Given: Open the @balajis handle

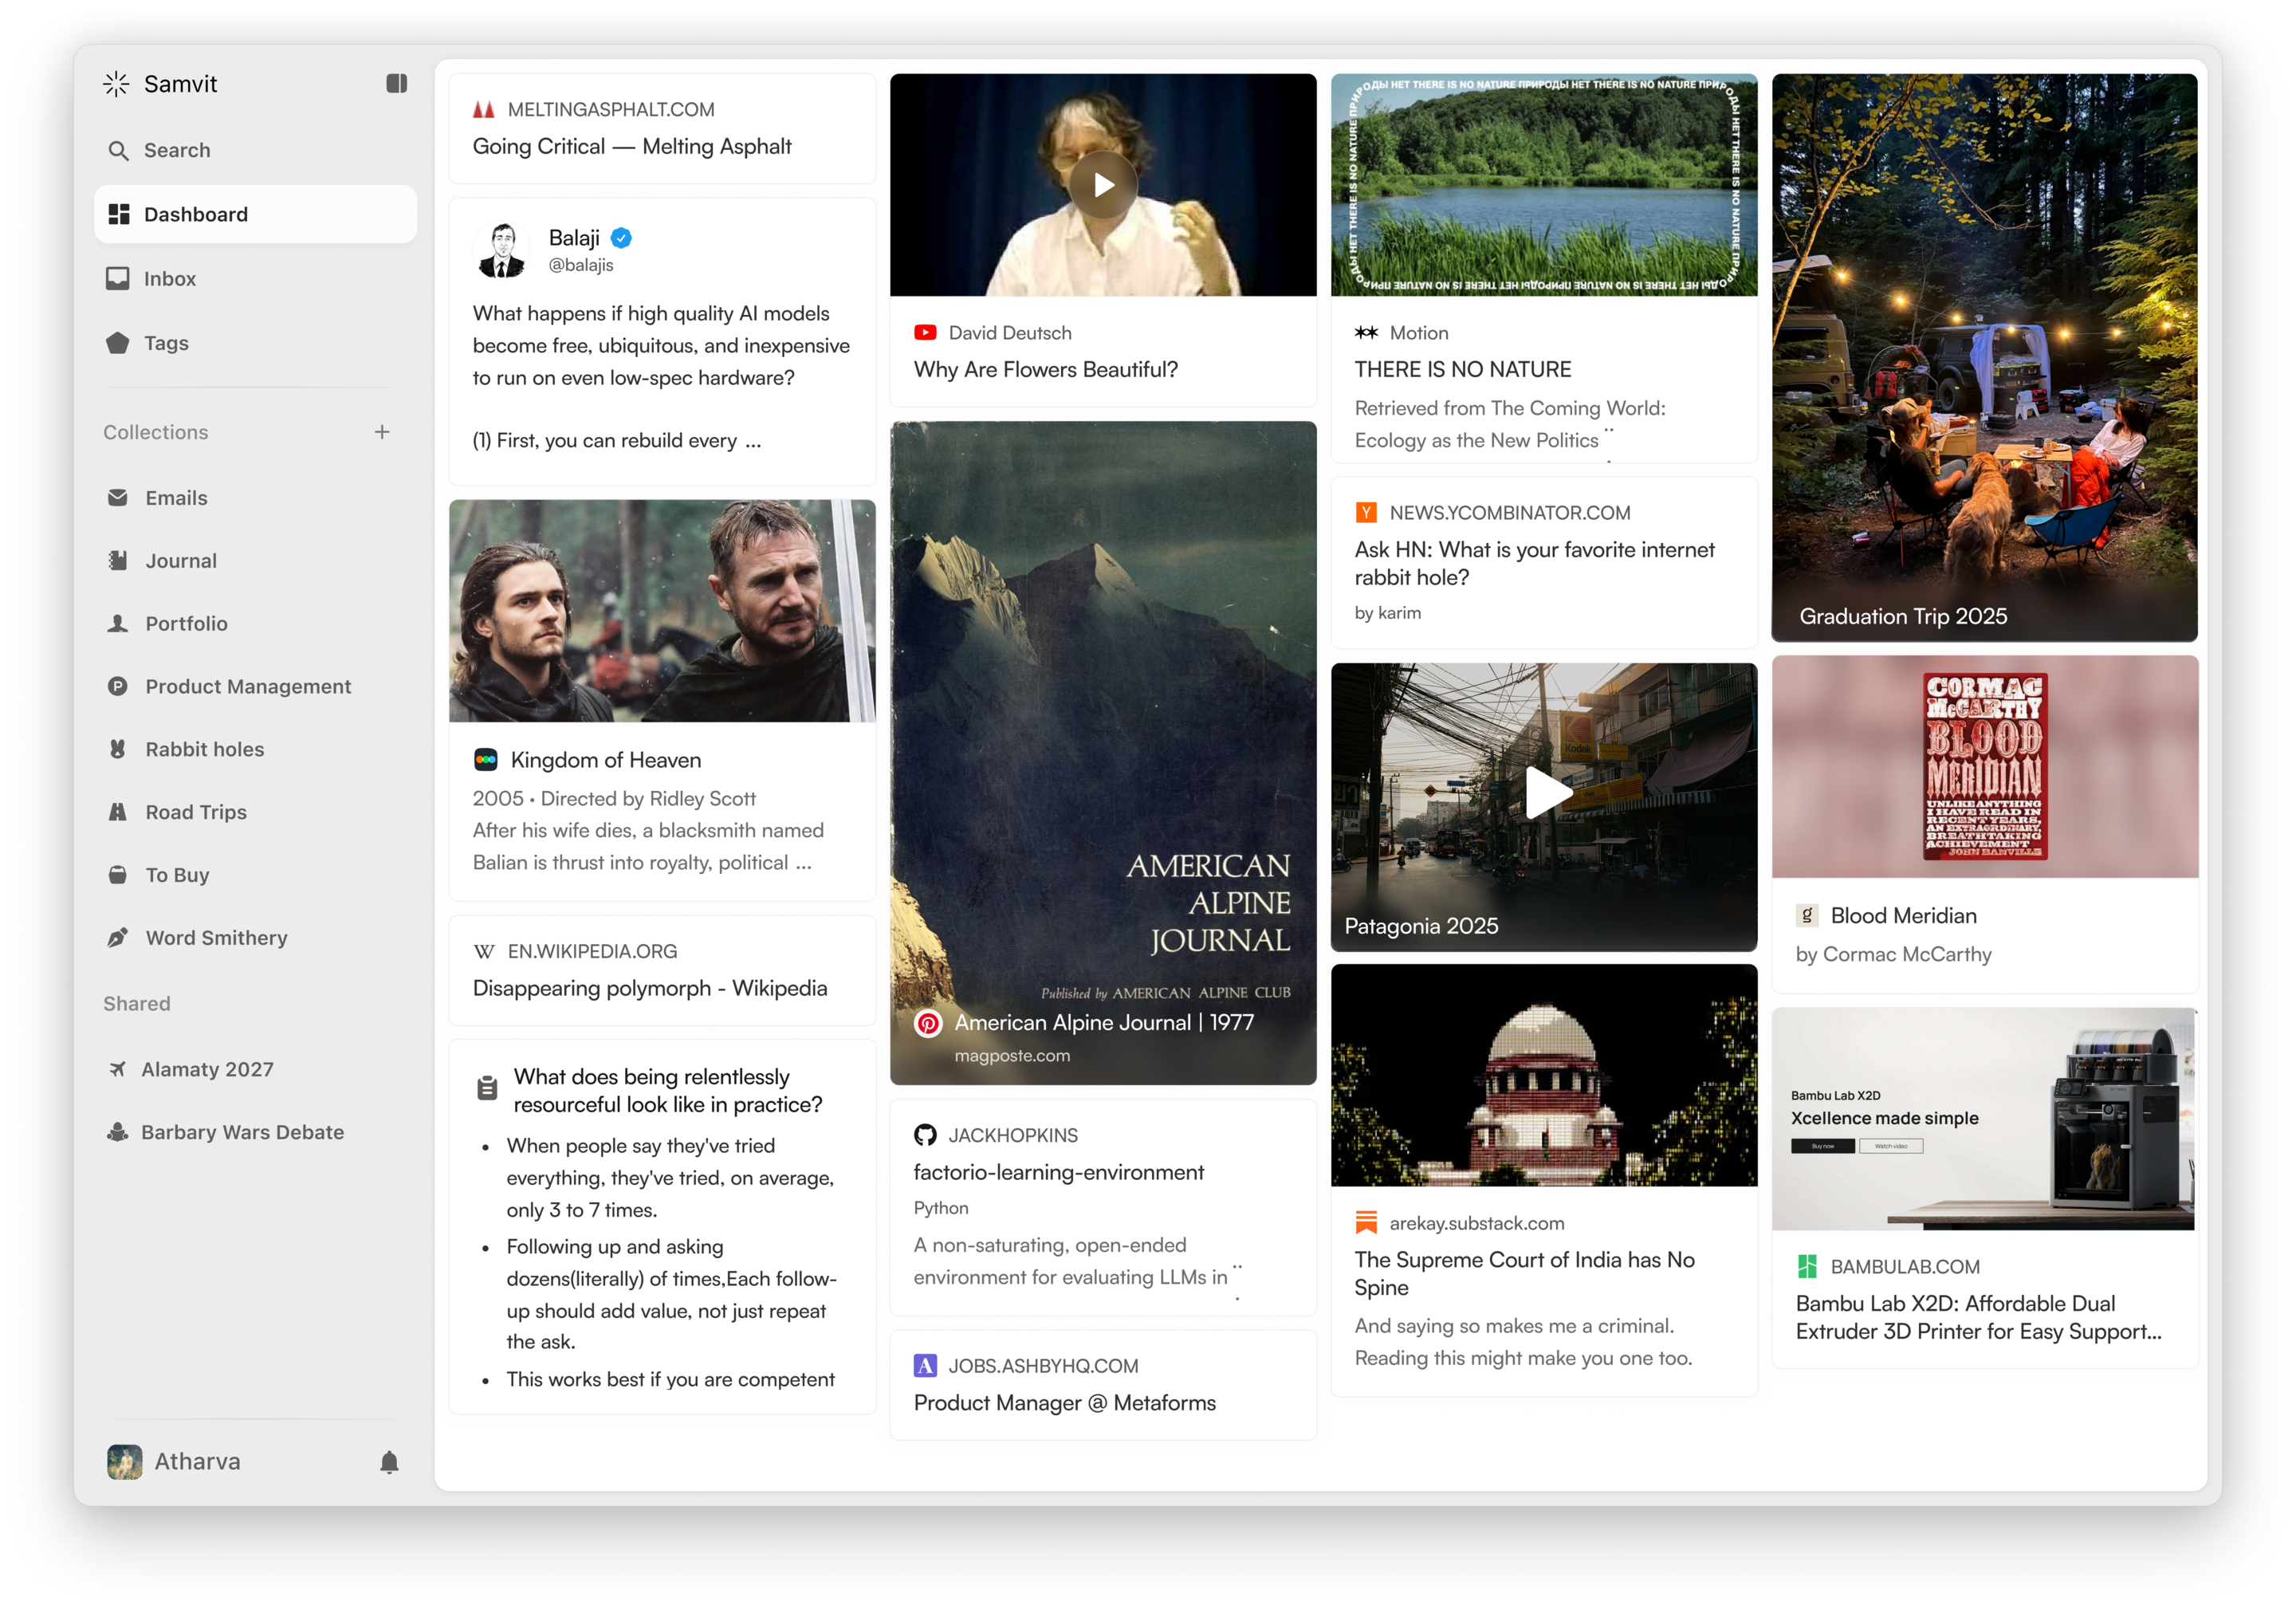Looking at the screenshot, I should [581, 265].
